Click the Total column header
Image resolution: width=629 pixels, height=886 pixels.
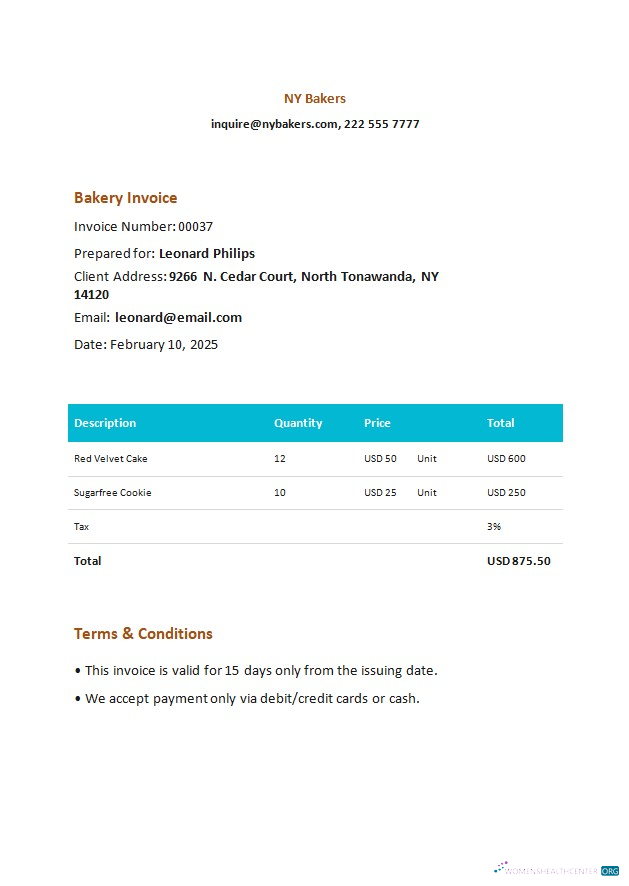[x=501, y=423]
